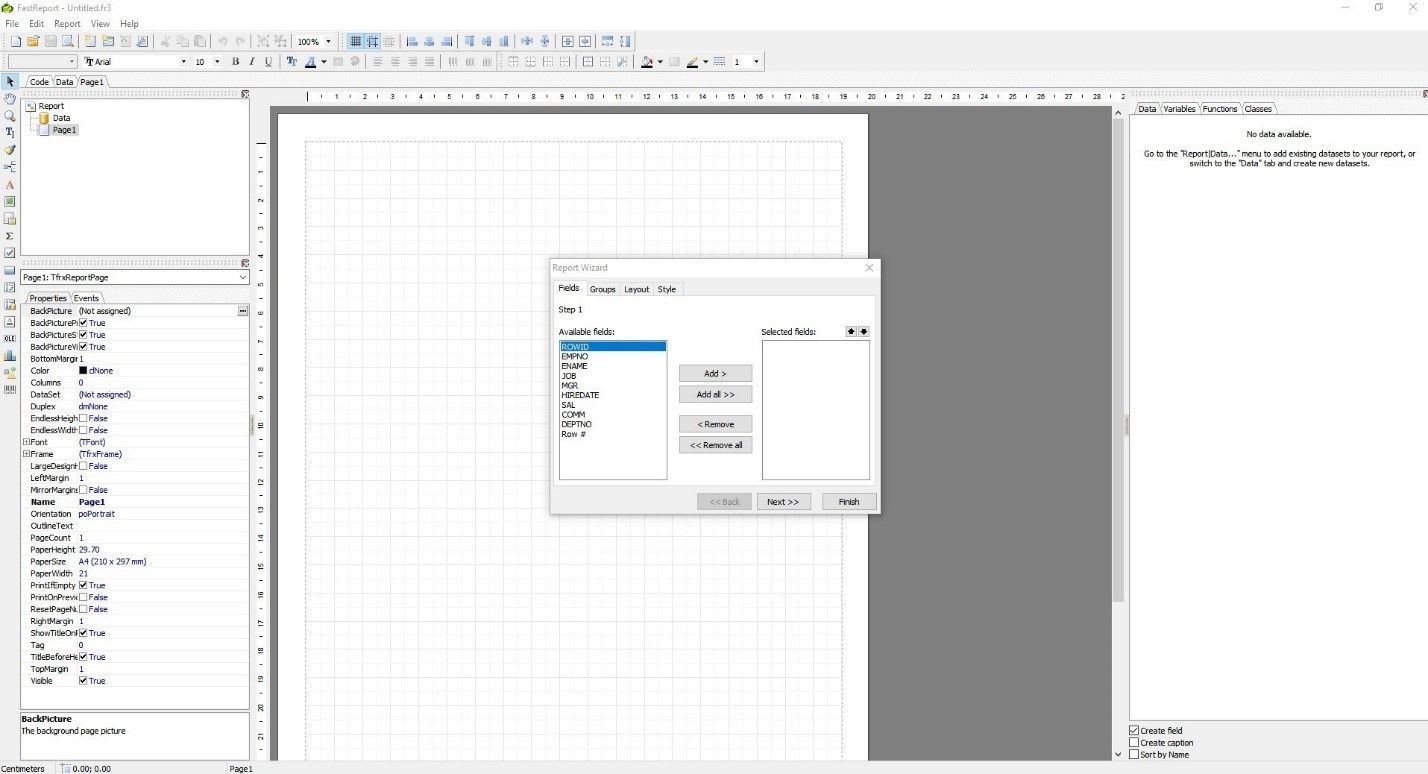Image resolution: width=1428 pixels, height=774 pixels.
Task: Uncheck the Create field checkbox
Action: (1134, 731)
